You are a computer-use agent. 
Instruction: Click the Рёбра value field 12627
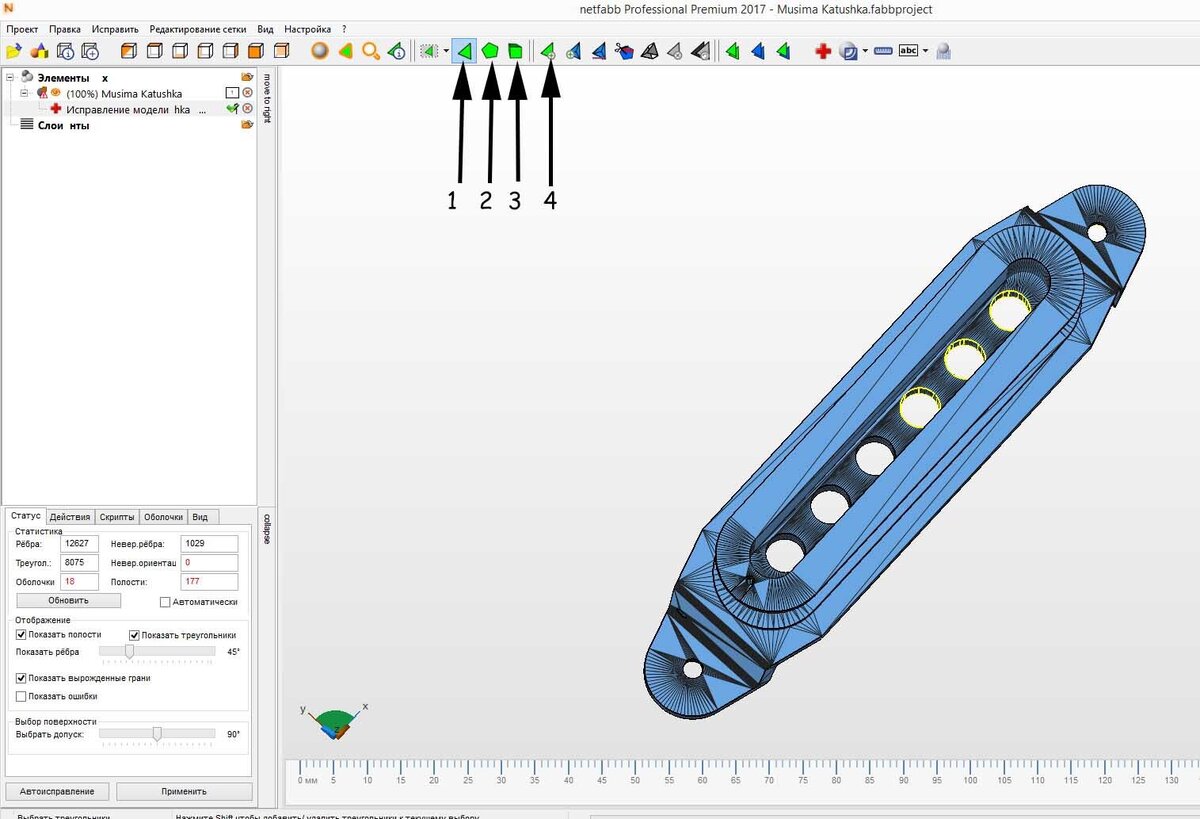tap(79, 544)
